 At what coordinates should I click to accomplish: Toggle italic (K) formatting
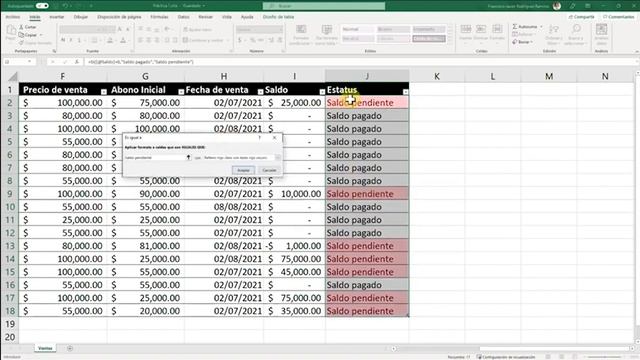click(x=71, y=40)
